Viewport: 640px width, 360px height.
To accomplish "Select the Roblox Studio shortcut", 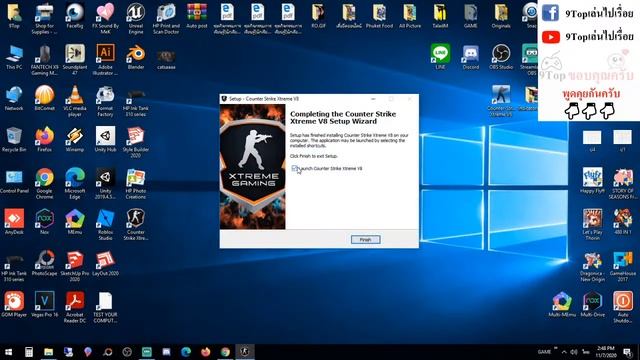I will click(105, 224).
